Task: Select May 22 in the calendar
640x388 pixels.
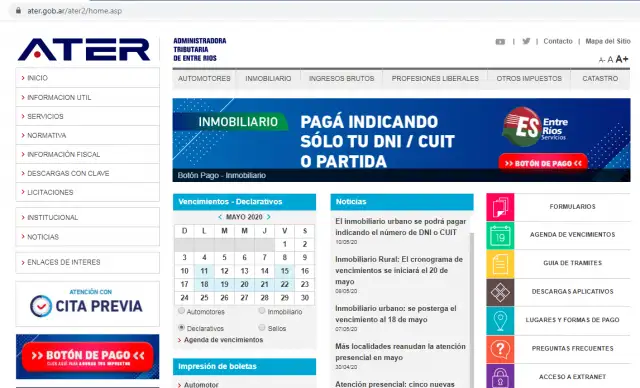Action: [x=284, y=284]
